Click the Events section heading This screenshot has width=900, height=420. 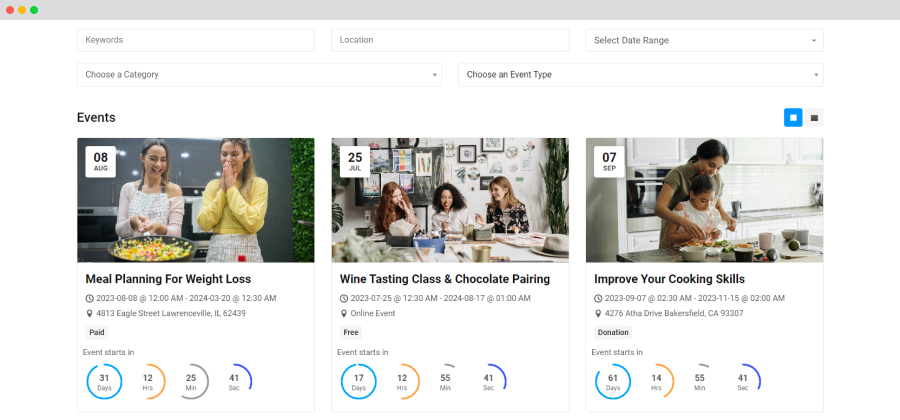click(x=96, y=118)
